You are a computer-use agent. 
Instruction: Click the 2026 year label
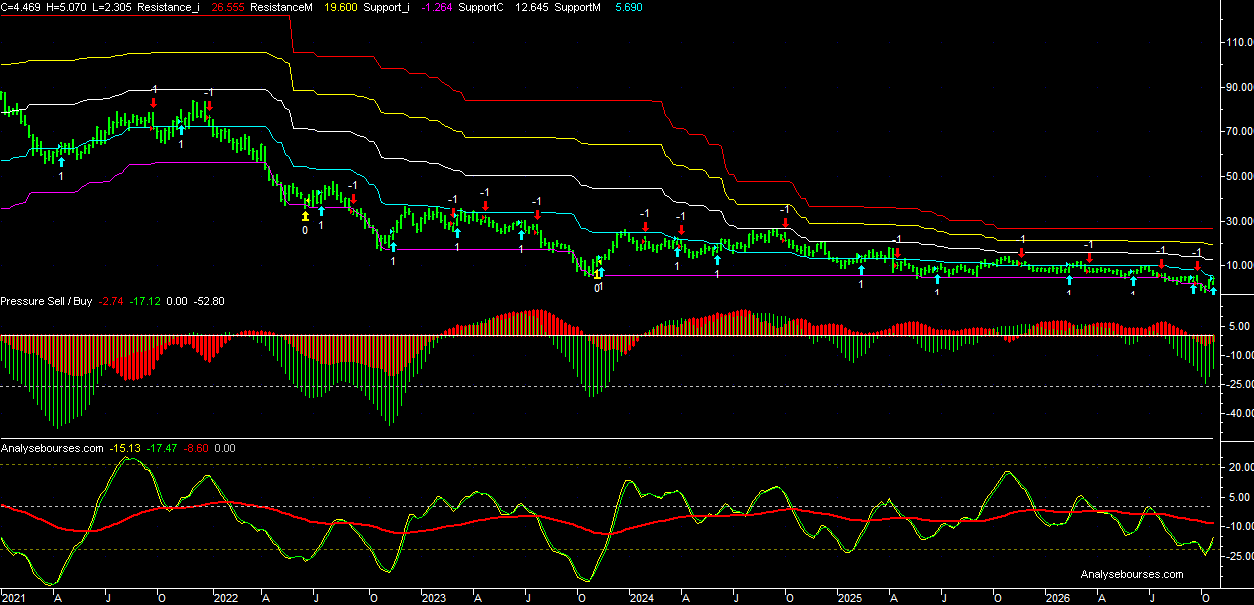pos(1057,598)
